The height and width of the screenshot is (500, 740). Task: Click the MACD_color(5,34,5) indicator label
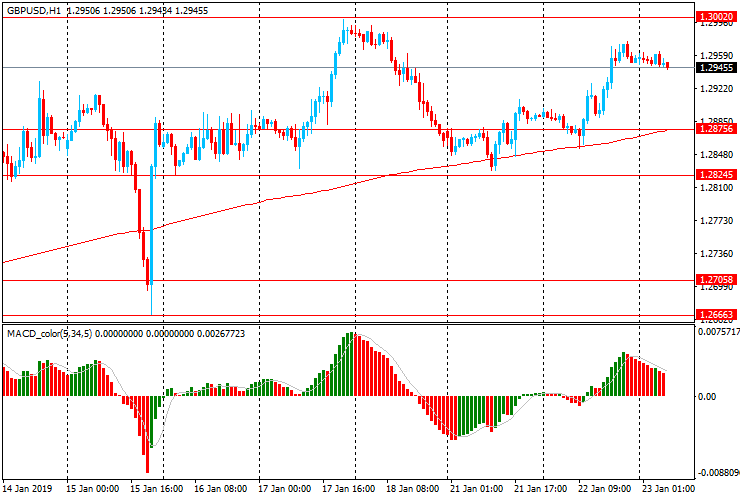click(50, 334)
